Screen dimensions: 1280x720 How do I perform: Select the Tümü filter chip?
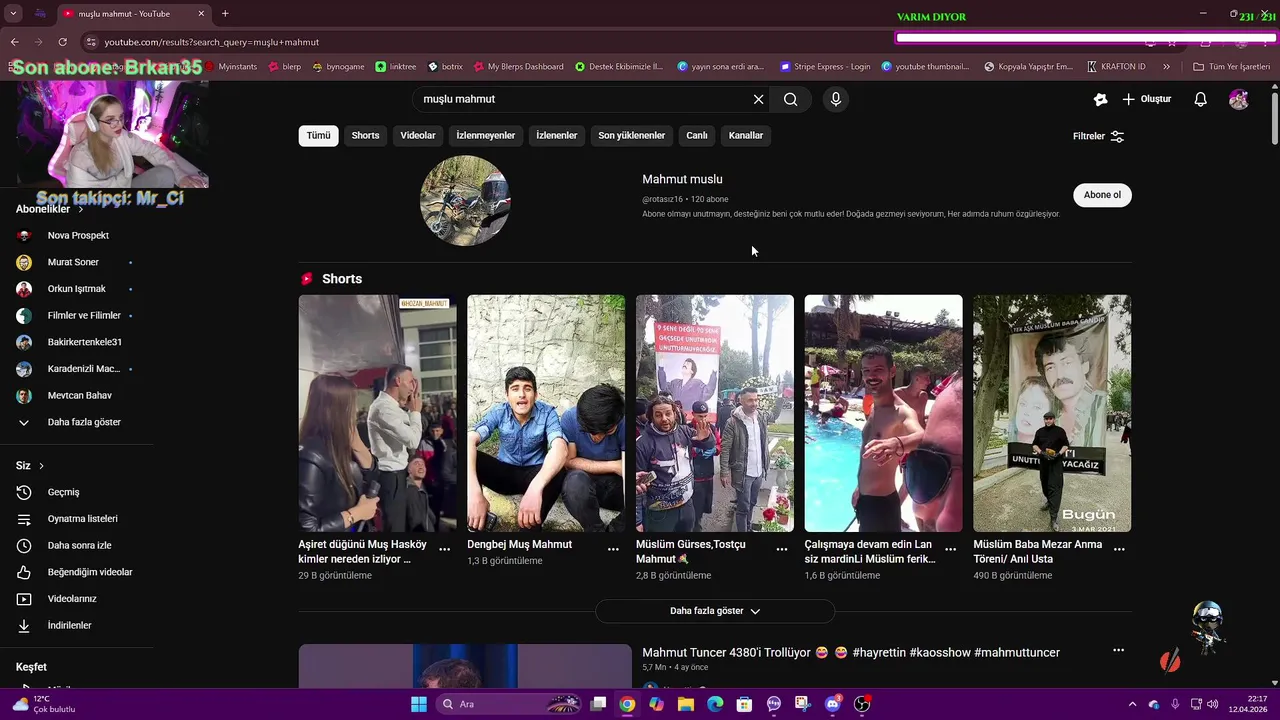318,136
